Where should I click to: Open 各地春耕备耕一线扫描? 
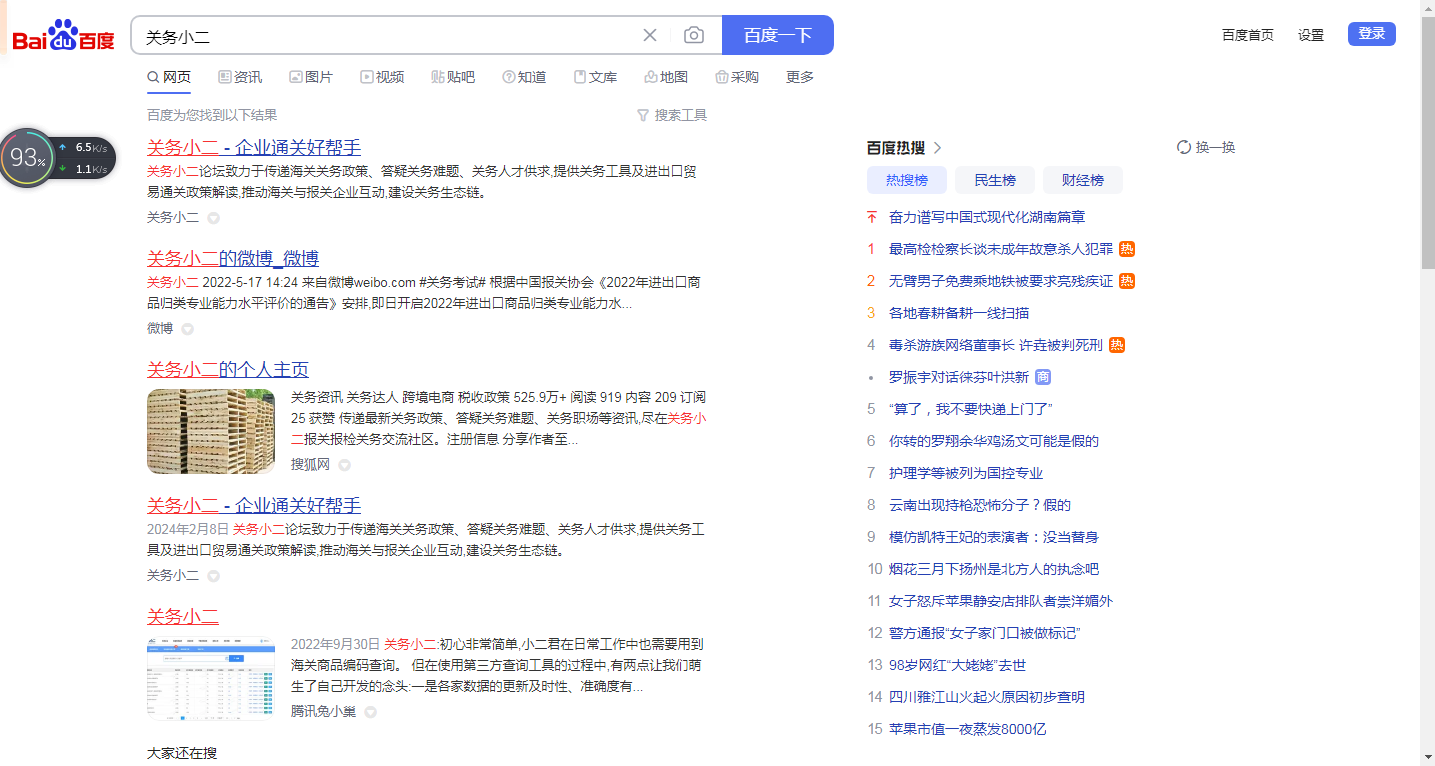click(959, 313)
